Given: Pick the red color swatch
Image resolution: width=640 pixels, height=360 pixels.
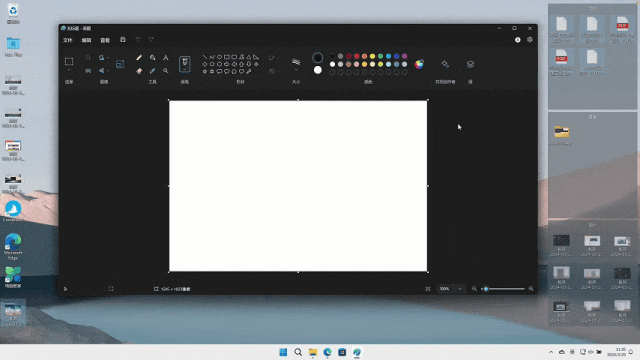Looking at the screenshot, I should pos(356,56).
